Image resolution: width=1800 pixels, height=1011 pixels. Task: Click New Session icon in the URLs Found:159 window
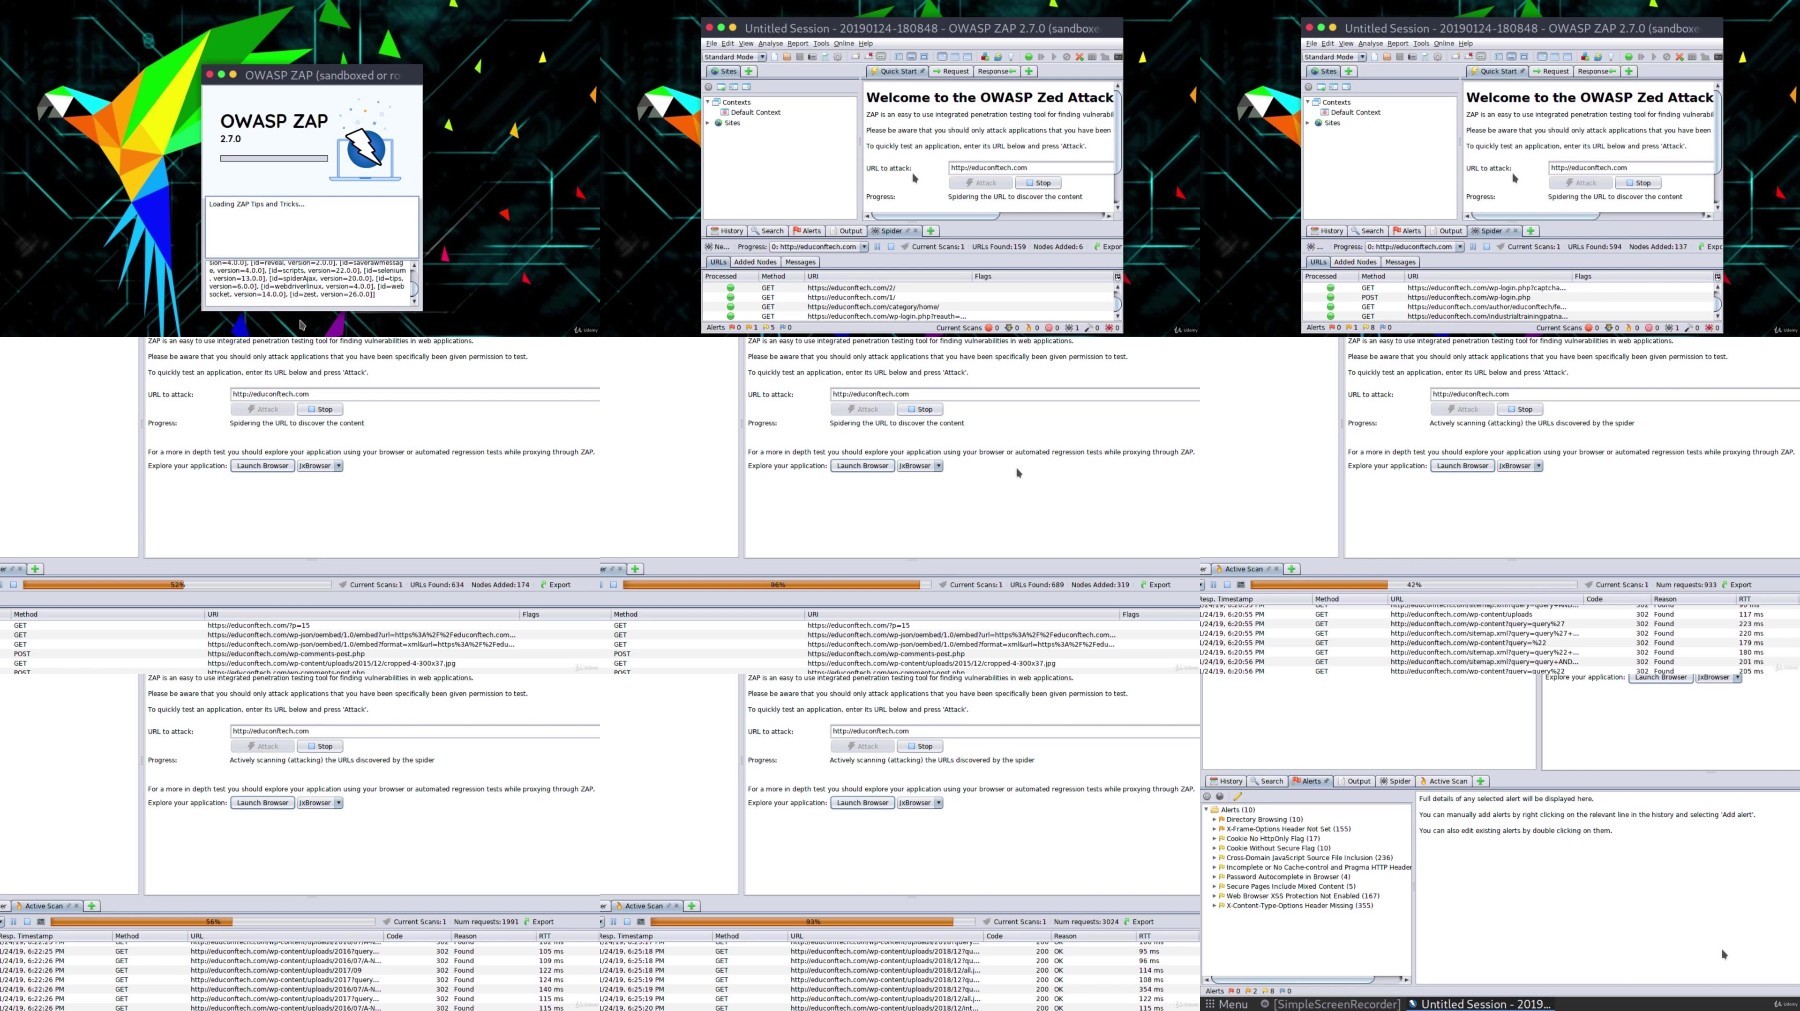pyautogui.click(x=775, y=57)
